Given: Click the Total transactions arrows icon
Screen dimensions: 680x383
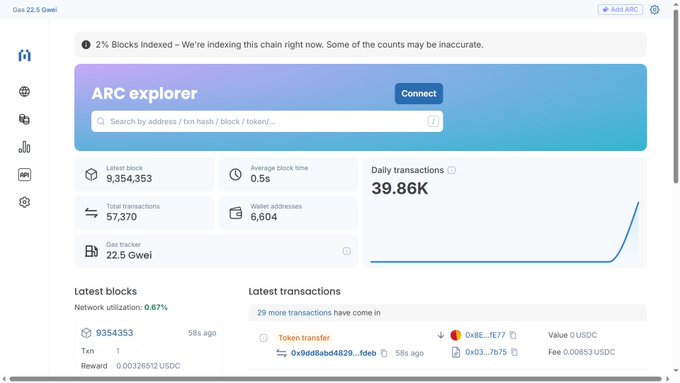Looking at the screenshot, I should click(91, 213).
